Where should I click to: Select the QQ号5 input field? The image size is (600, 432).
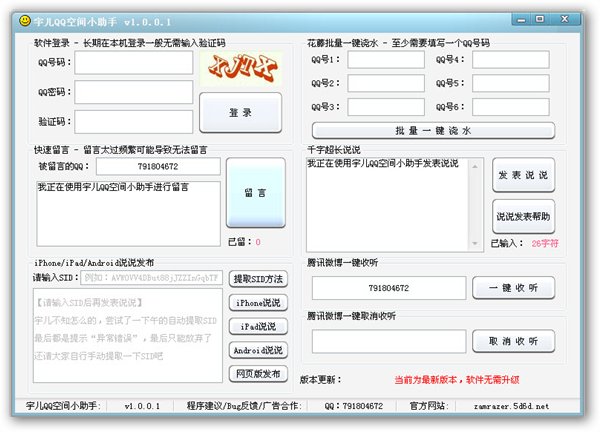tap(511, 83)
